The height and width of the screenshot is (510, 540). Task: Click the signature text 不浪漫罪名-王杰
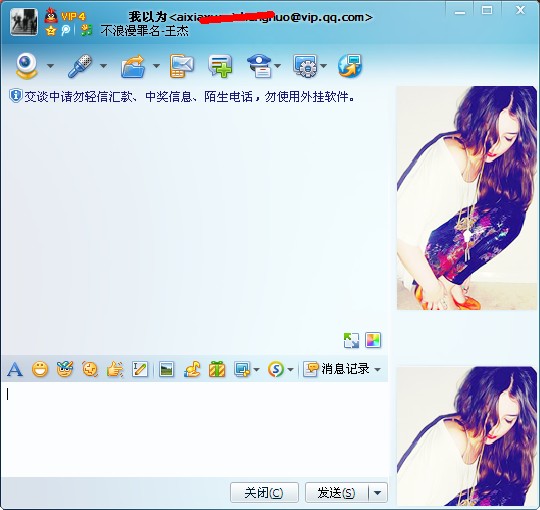tap(145, 31)
